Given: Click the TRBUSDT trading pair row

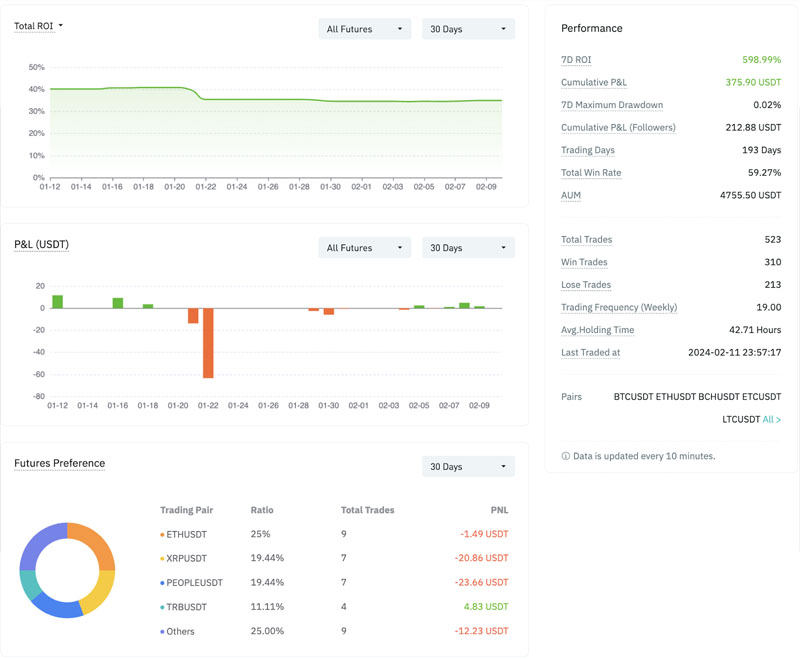Looking at the screenshot, I should [x=334, y=606].
